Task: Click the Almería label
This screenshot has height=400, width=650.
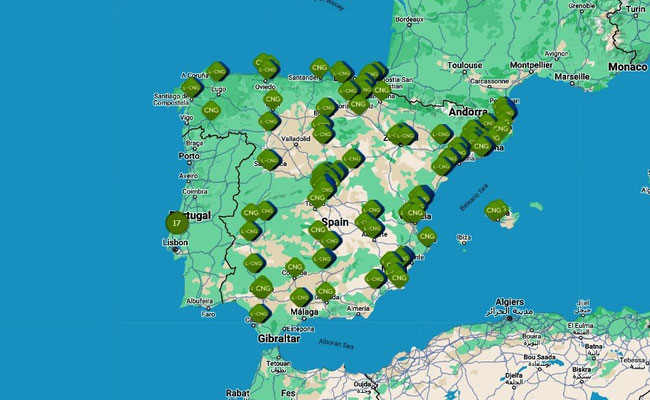Action: coord(358,308)
